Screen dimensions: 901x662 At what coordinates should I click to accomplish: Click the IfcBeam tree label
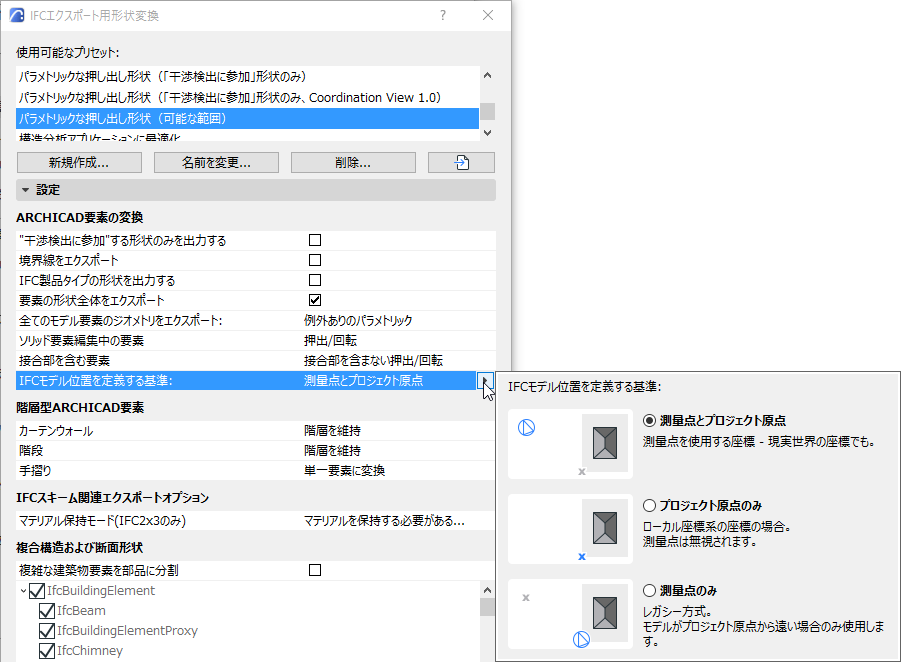[81, 611]
